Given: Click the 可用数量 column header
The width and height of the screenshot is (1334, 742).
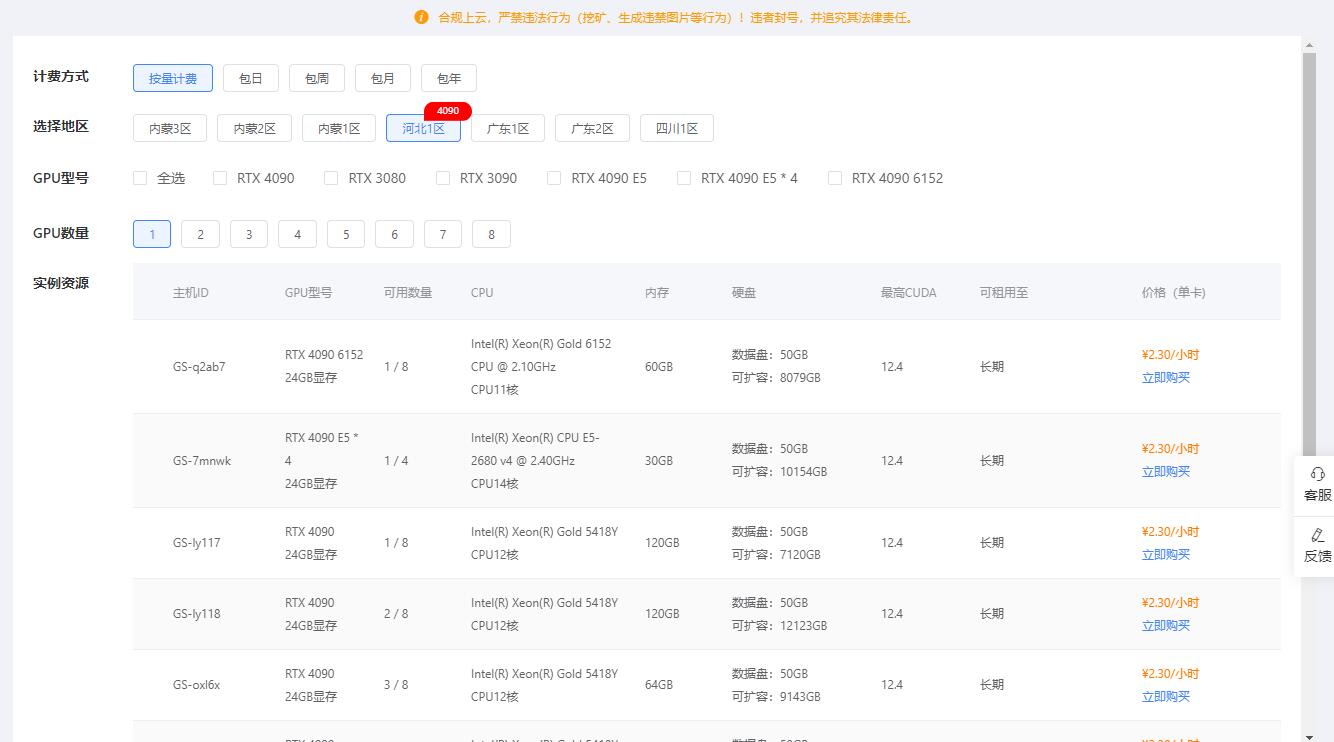Looking at the screenshot, I should (408, 293).
